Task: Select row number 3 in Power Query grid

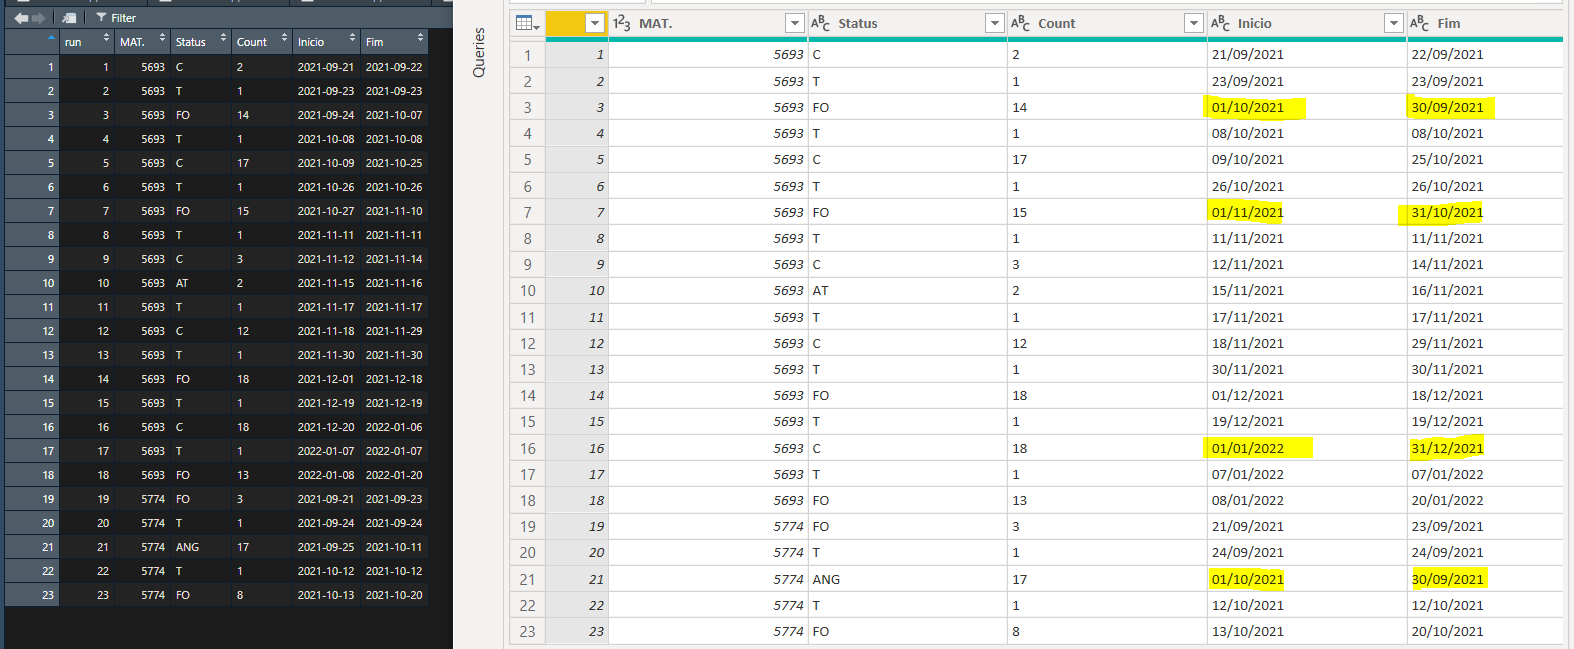Action: point(527,107)
